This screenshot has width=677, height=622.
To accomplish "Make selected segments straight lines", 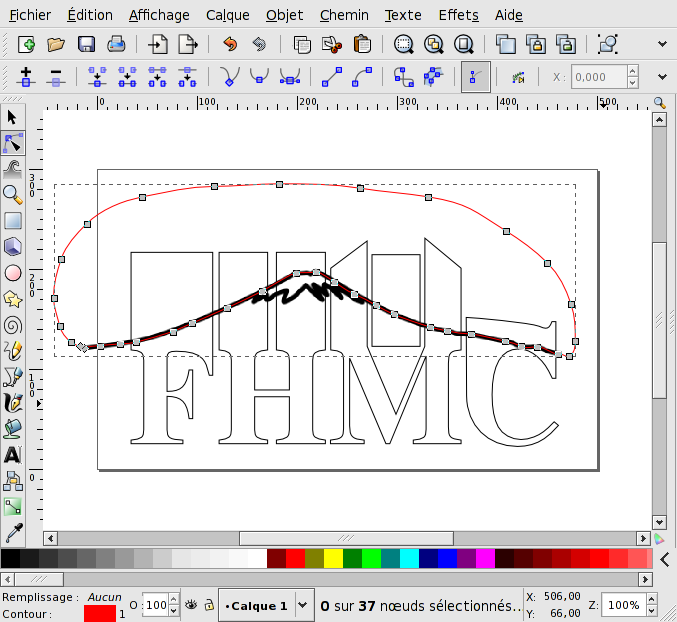I will click(x=332, y=77).
